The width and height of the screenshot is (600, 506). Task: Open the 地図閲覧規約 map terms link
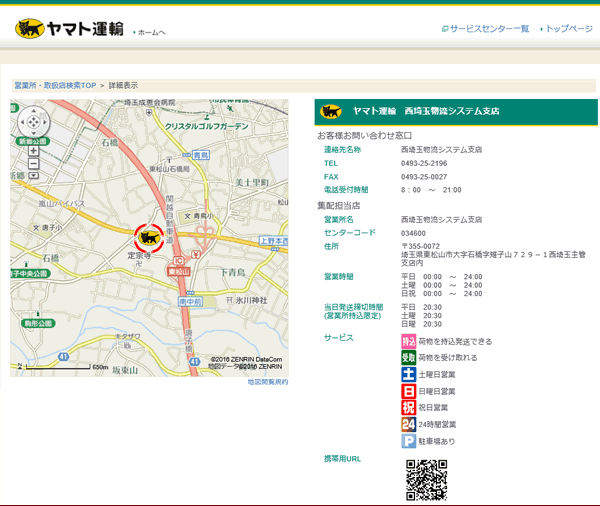[x=267, y=382]
